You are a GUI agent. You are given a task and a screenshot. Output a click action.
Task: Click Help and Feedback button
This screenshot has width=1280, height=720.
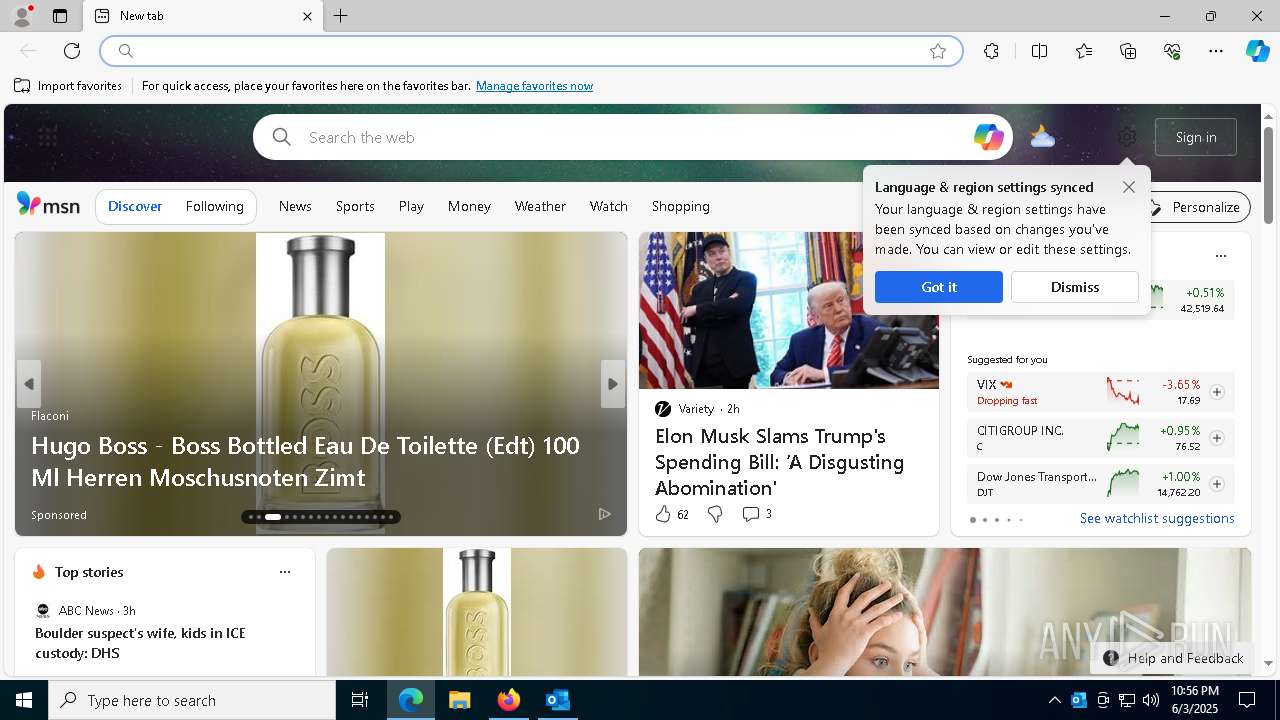click(x=1173, y=658)
